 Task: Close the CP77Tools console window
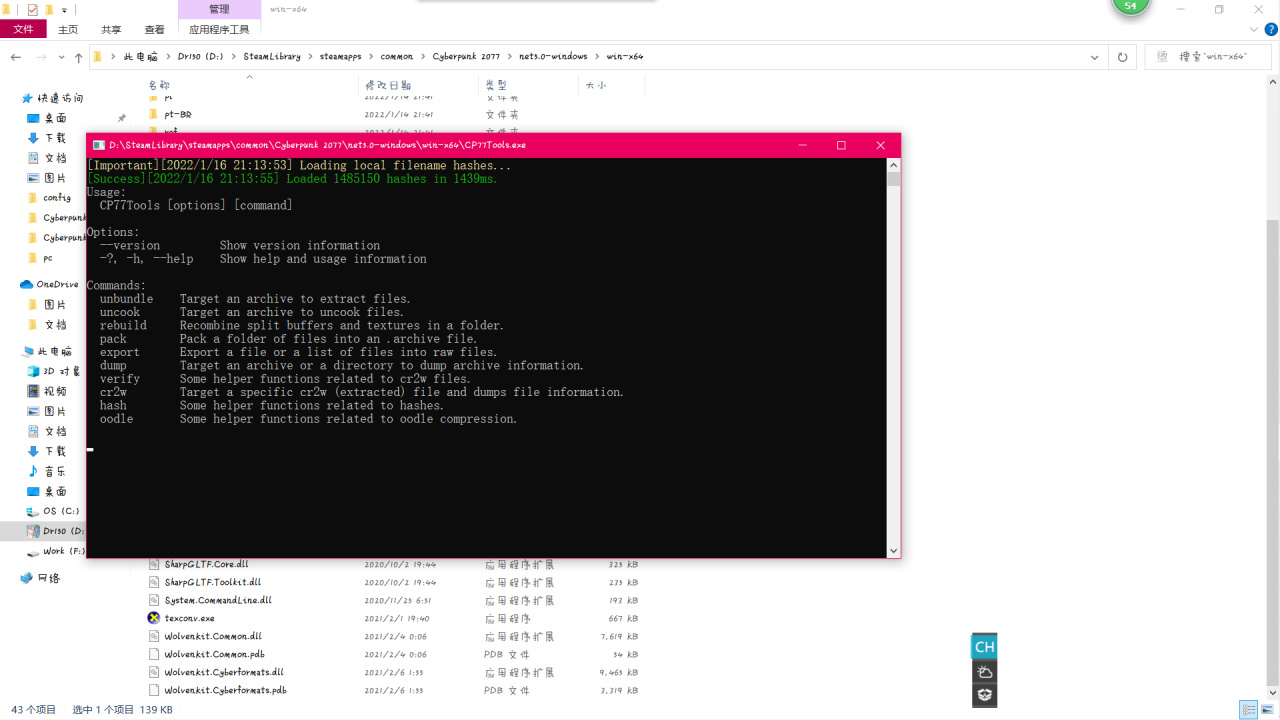point(880,145)
